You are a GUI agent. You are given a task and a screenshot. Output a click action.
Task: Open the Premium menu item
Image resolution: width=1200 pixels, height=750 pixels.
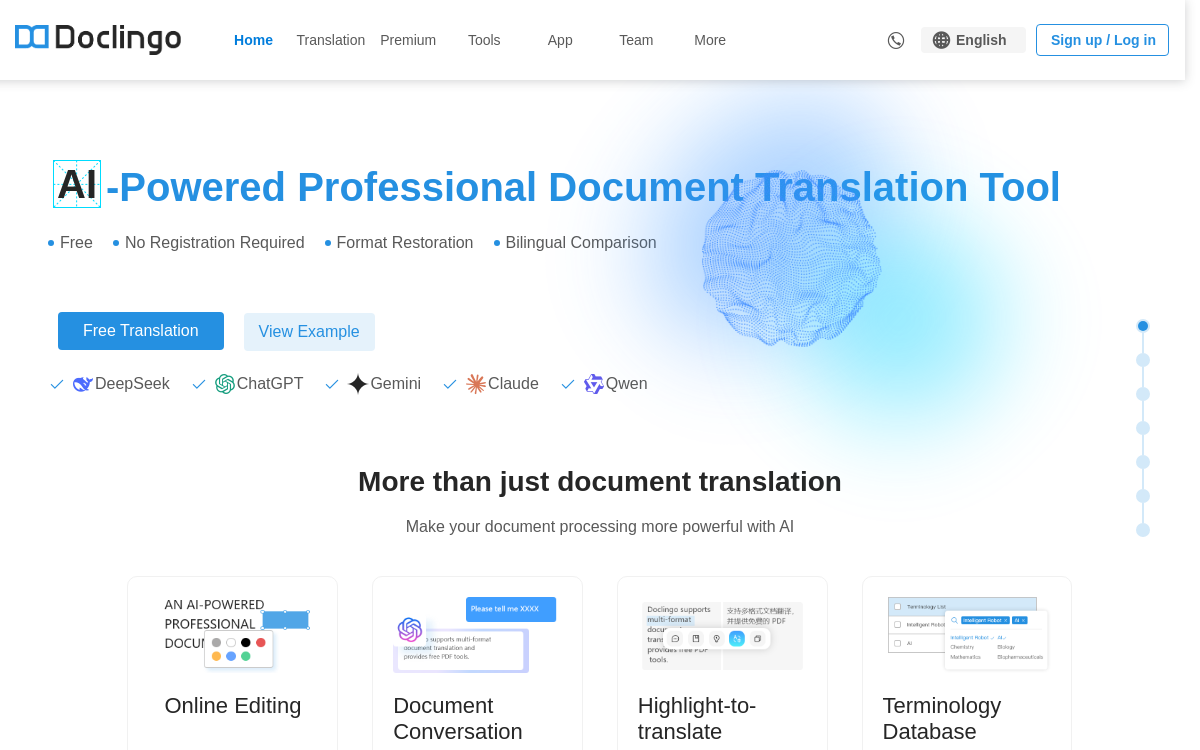tap(408, 40)
